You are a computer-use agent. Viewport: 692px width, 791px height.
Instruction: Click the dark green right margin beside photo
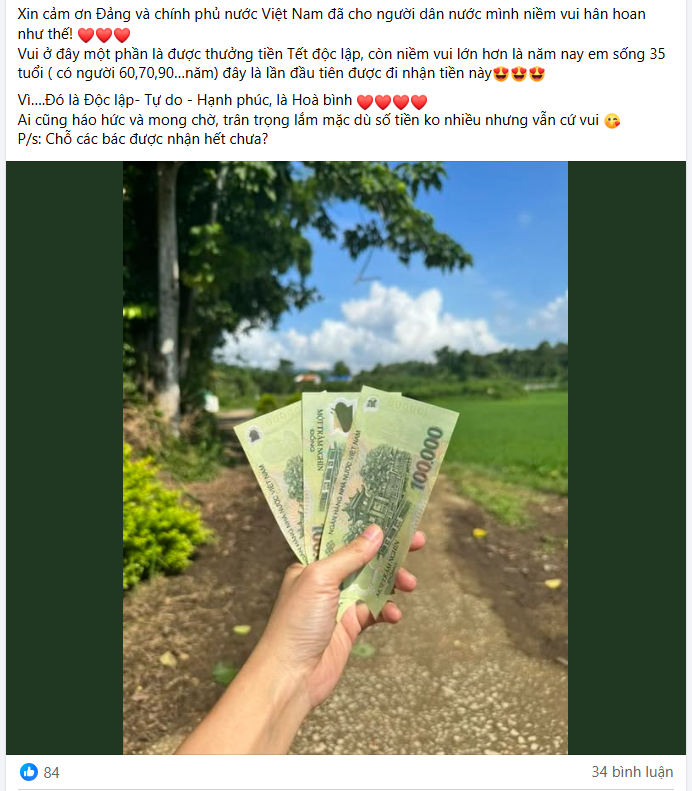point(626,458)
